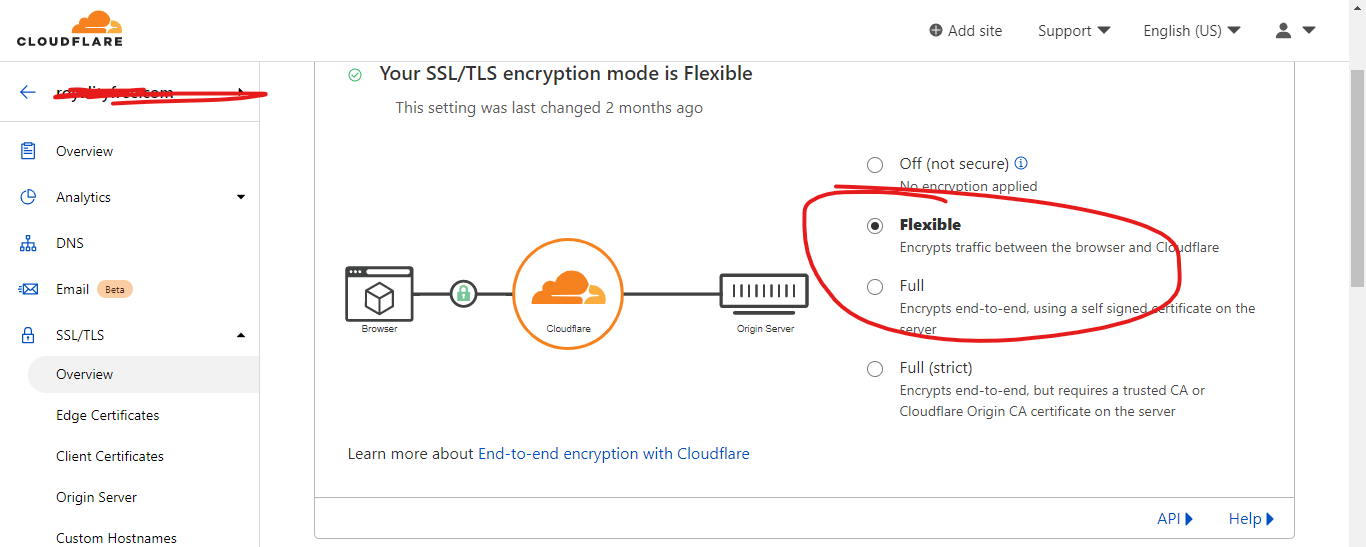This screenshot has height=547, width=1366.
Task: Click the info icon next to Off (not secure)
Action: (1021, 163)
